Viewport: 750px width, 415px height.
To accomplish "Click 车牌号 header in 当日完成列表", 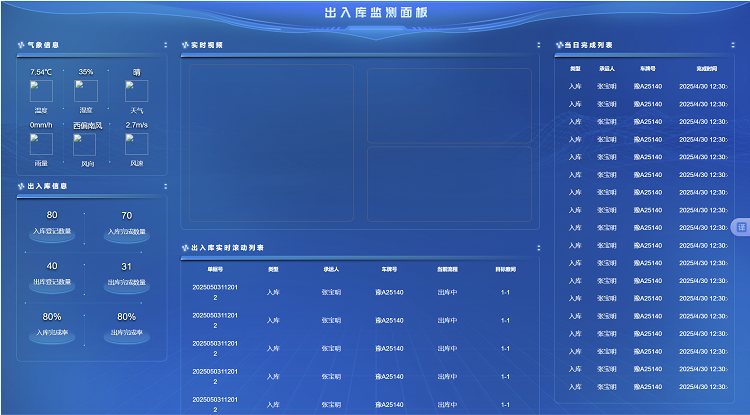I will click(x=648, y=69).
